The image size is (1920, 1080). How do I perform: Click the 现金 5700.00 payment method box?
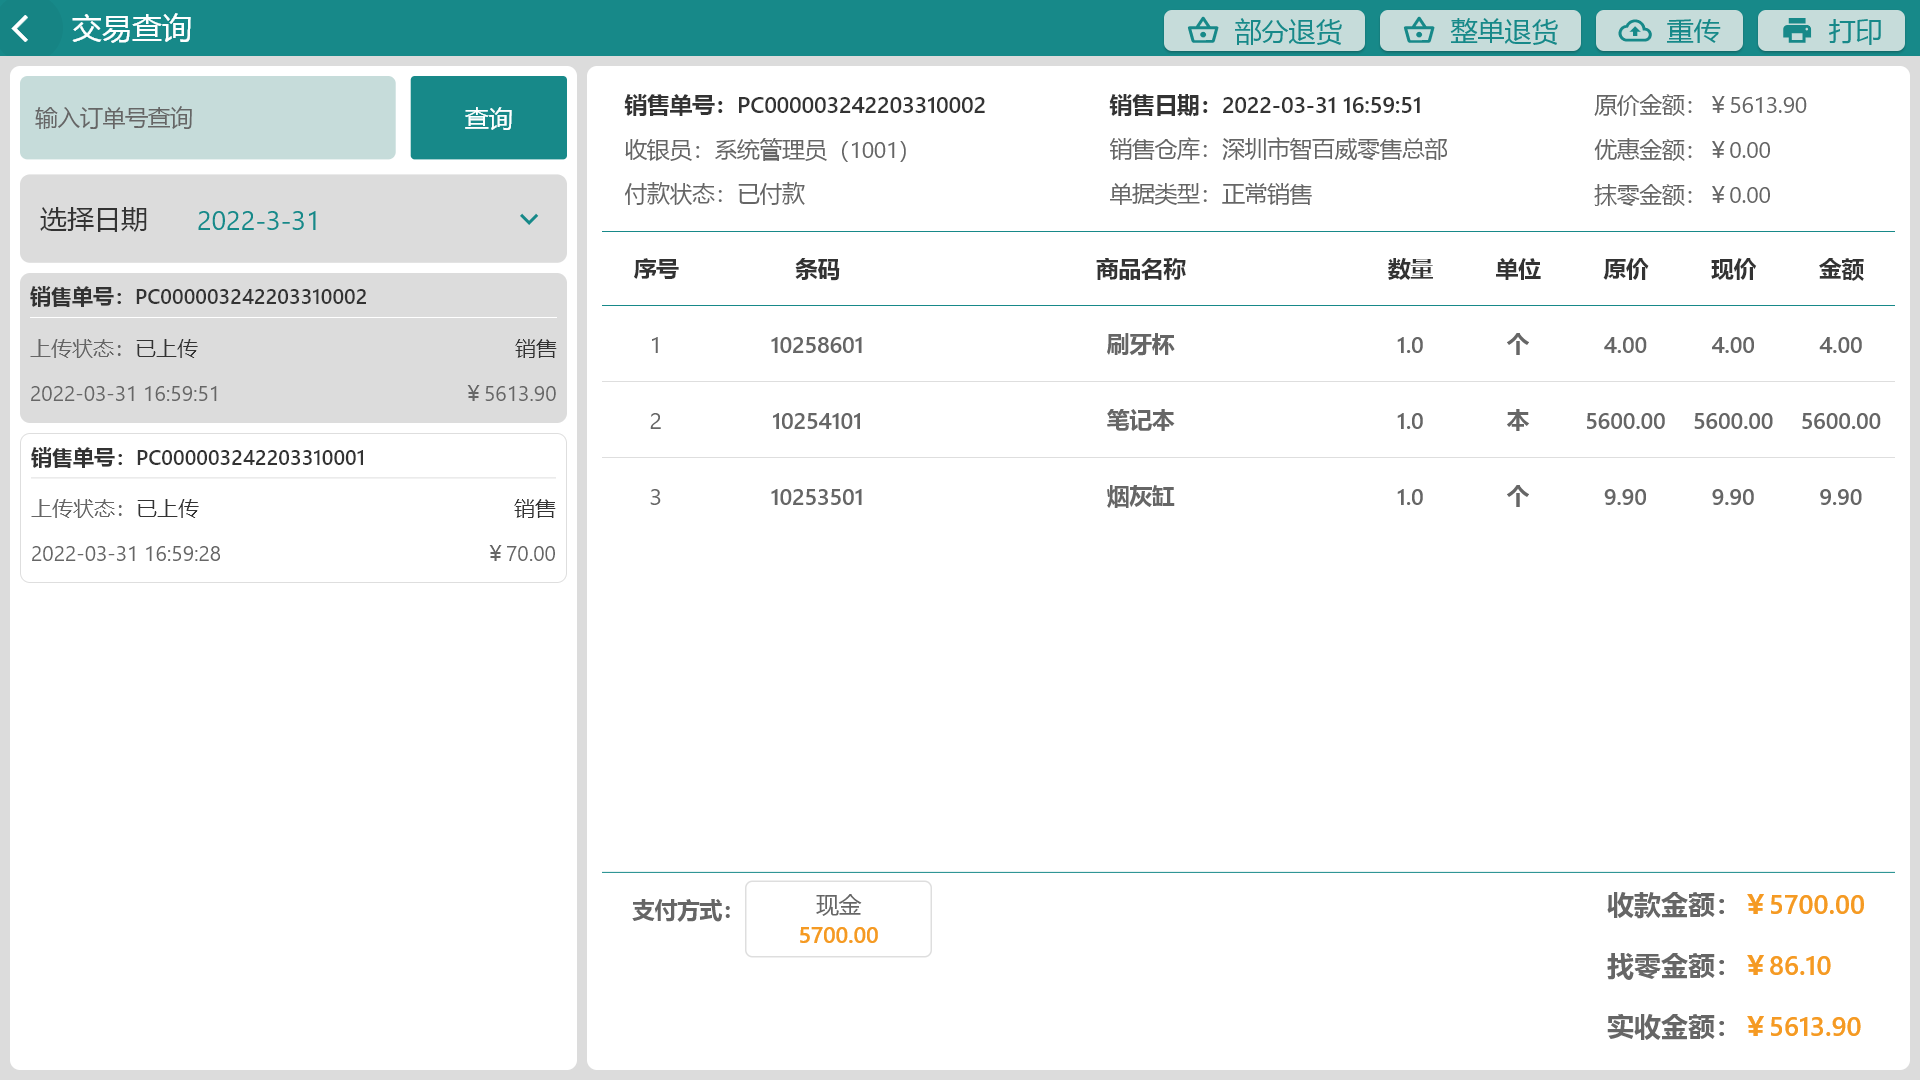838,919
